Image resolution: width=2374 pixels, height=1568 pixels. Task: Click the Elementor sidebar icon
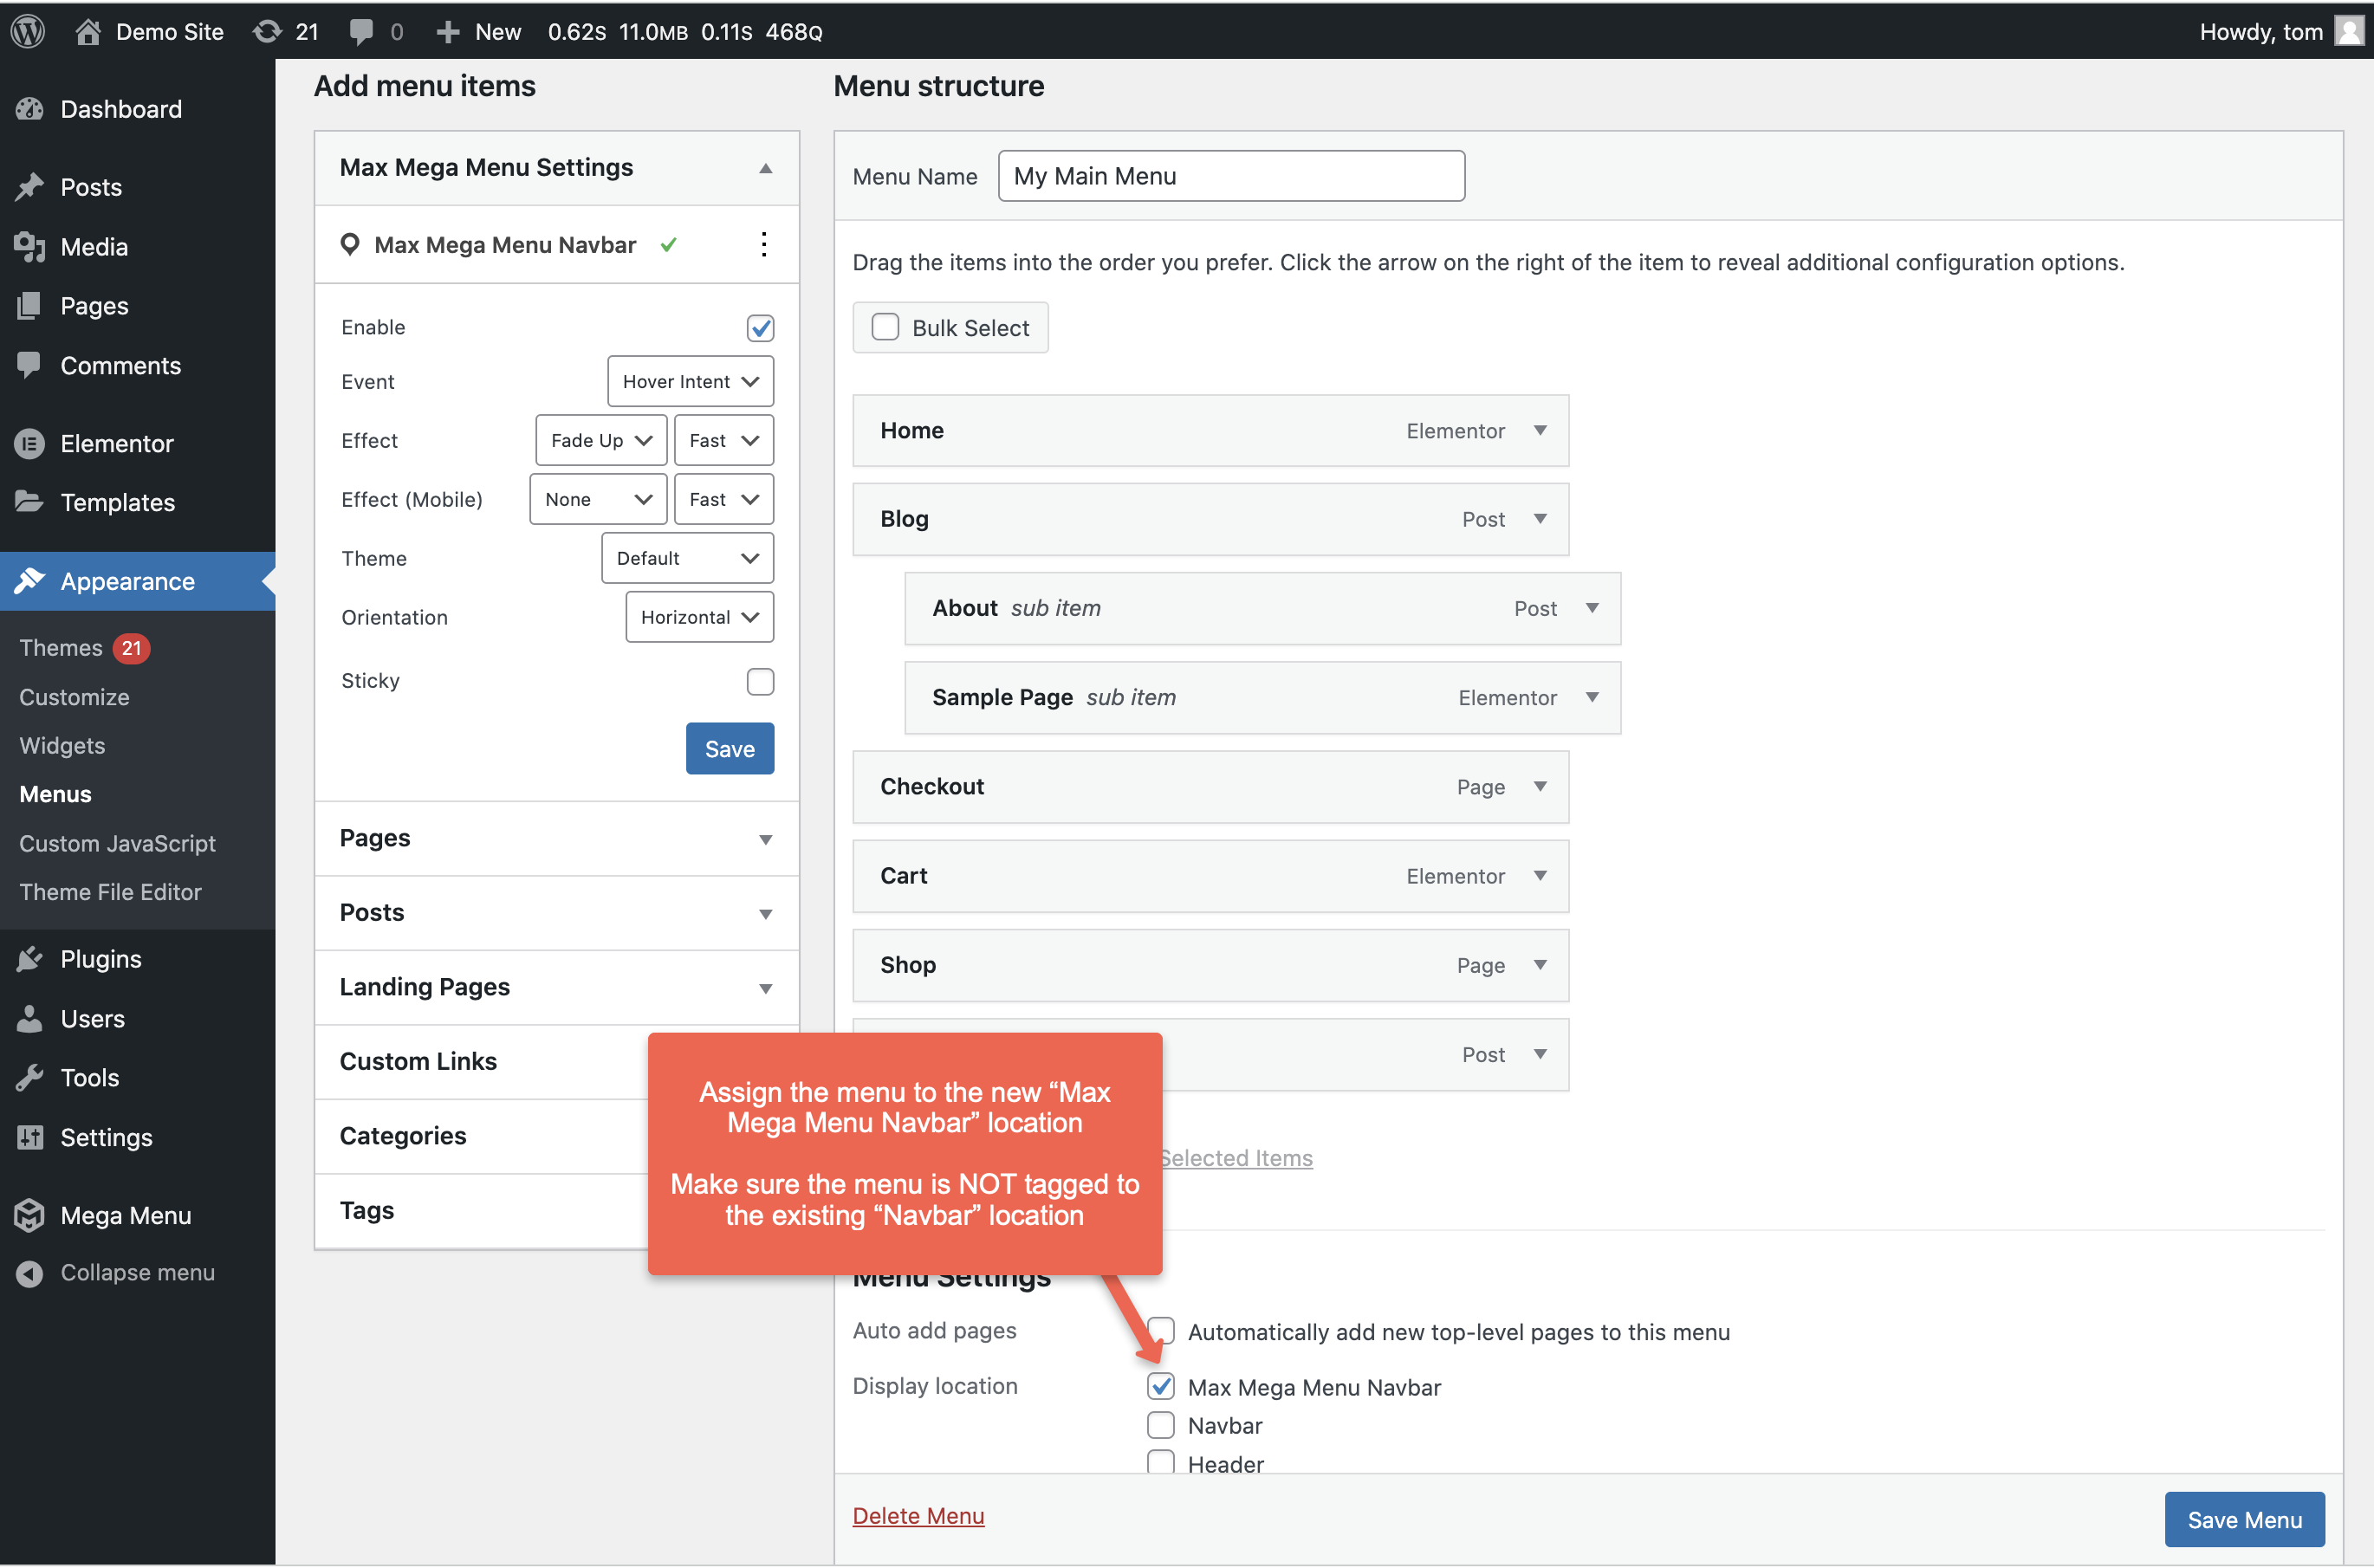30,443
